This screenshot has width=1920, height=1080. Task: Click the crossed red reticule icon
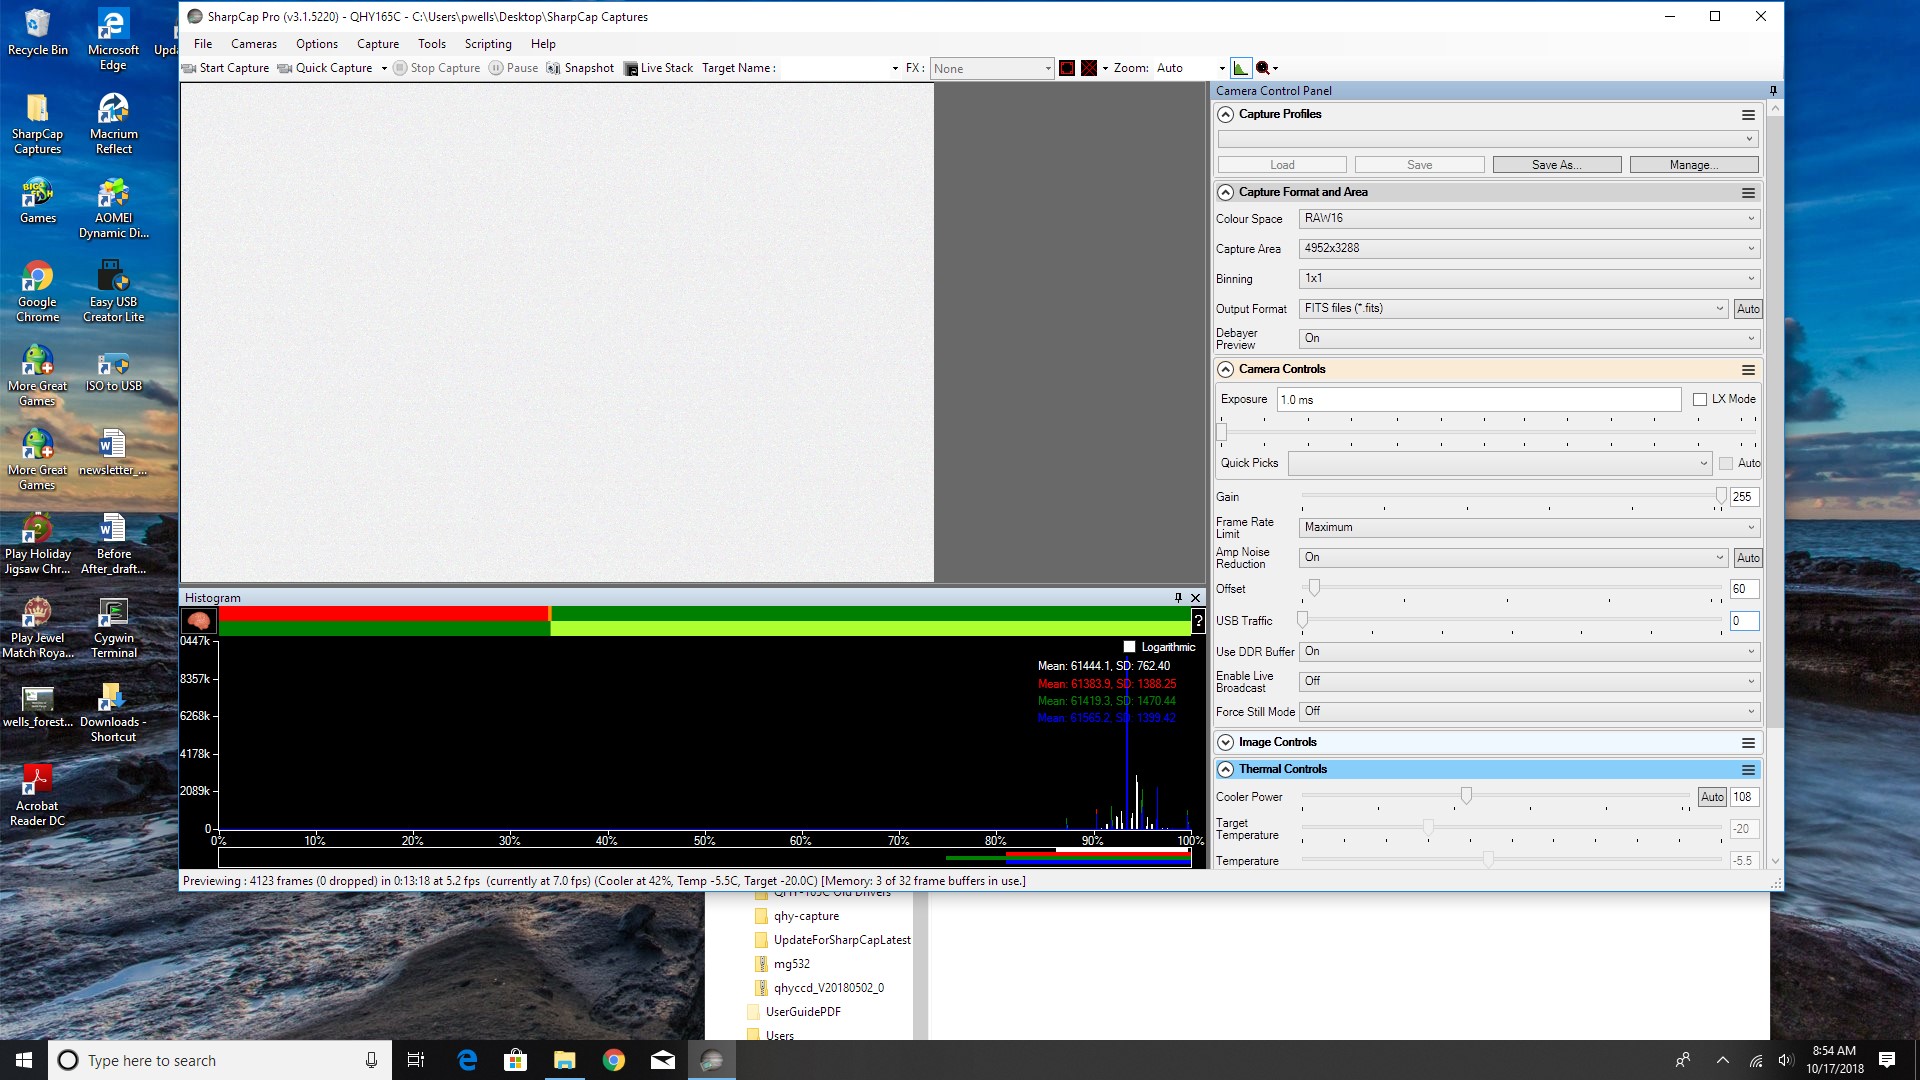[x=1089, y=68]
